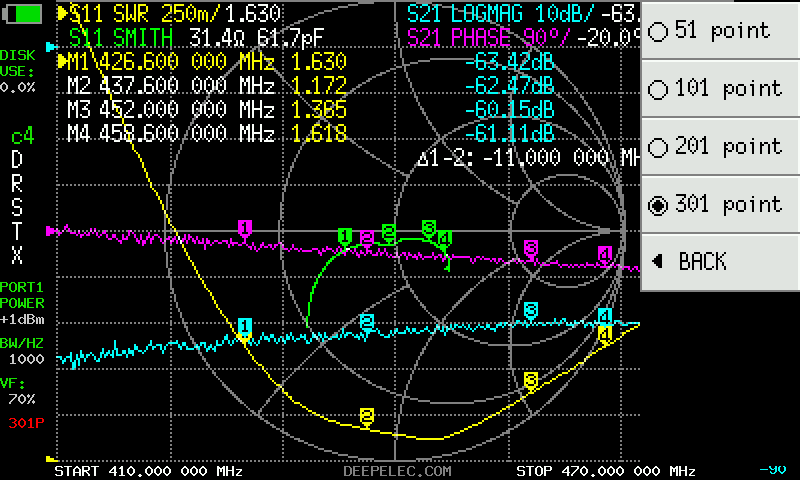Click the yellow reference arrow at bottom left
The image size is (800, 480).
(x=51, y=459)
